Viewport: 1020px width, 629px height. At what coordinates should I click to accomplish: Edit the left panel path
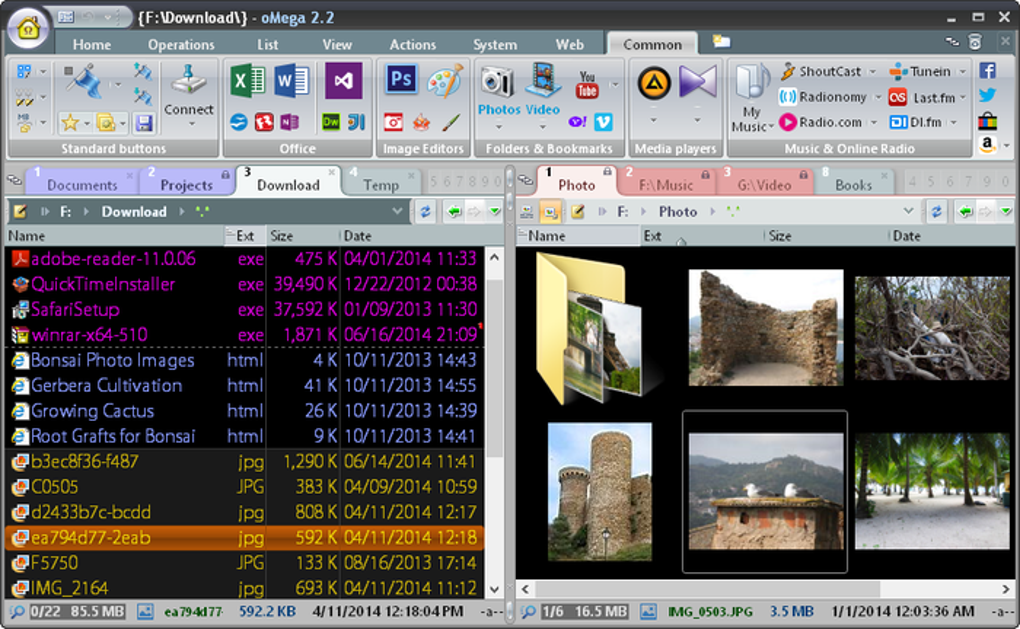tap(20, 211)
